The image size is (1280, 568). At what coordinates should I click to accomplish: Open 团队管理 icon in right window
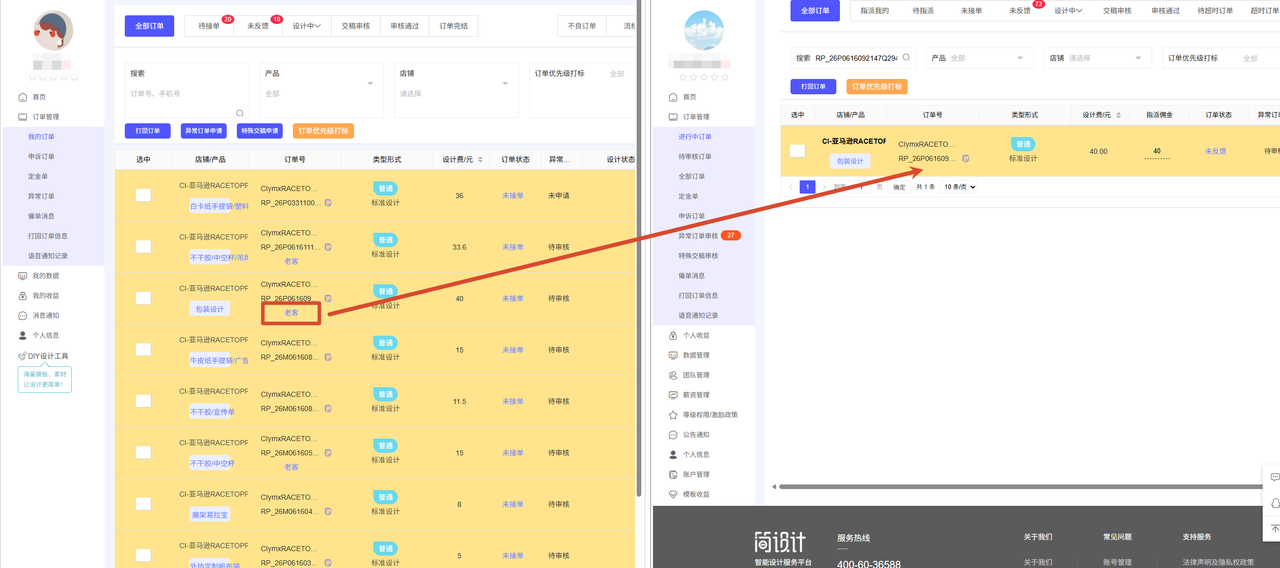pos(673,375)
